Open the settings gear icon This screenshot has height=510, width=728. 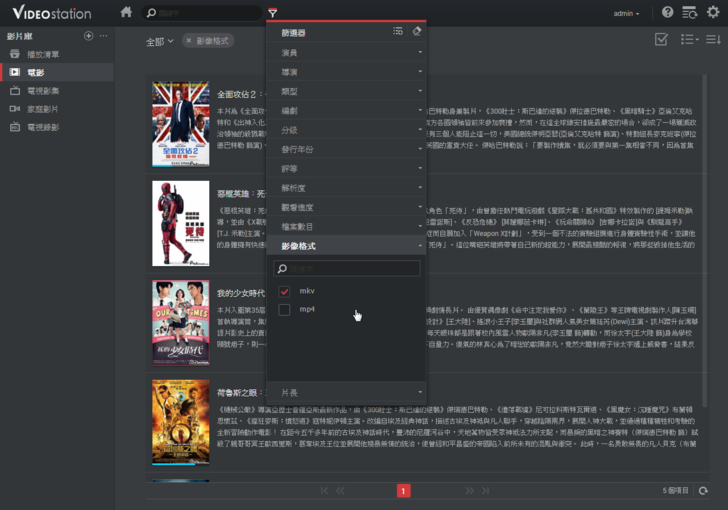713,12
